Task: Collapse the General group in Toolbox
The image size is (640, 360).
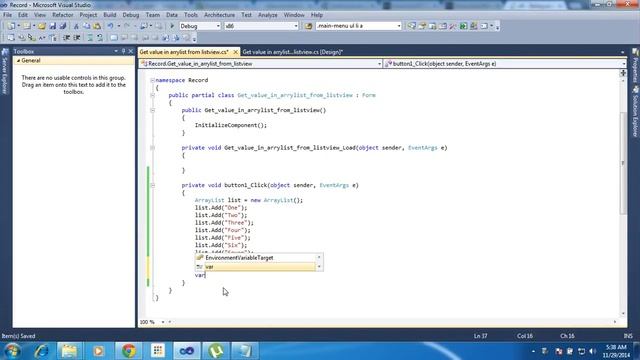Action: [x=18, y=60]
